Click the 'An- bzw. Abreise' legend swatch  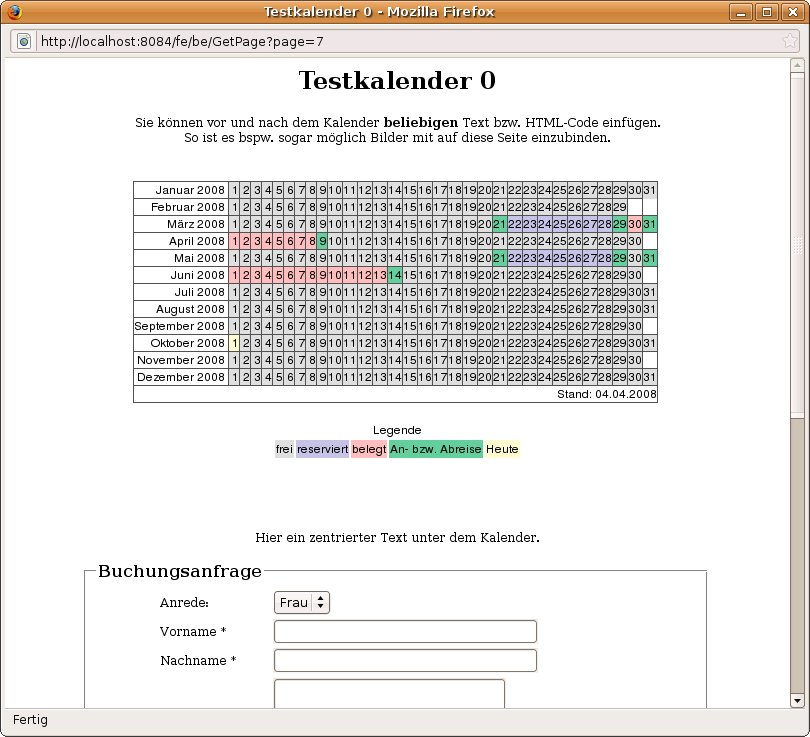[x=436, y=449]
